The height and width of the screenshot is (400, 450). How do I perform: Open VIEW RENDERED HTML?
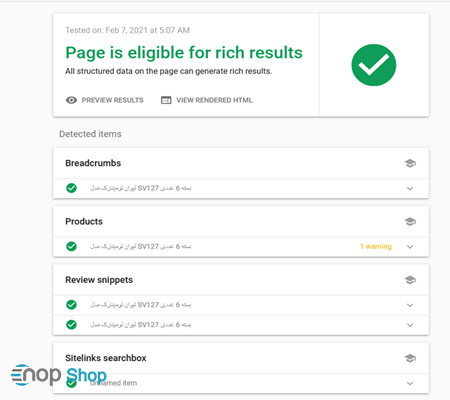click(x=214, y=100)
